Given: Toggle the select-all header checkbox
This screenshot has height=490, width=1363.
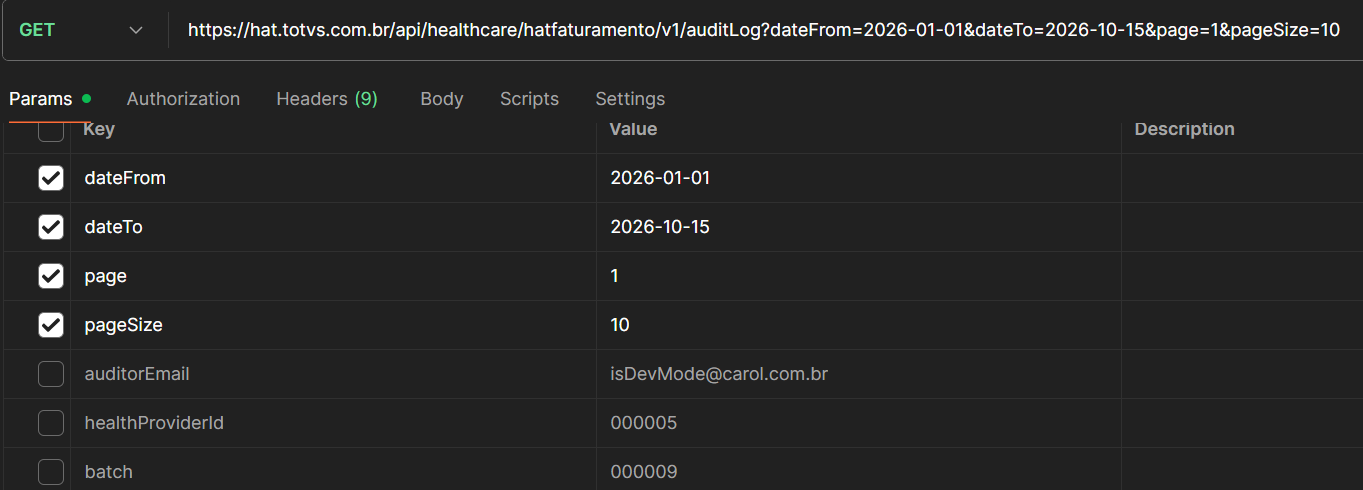Looking at the screenshot, I should pos(51,131).
